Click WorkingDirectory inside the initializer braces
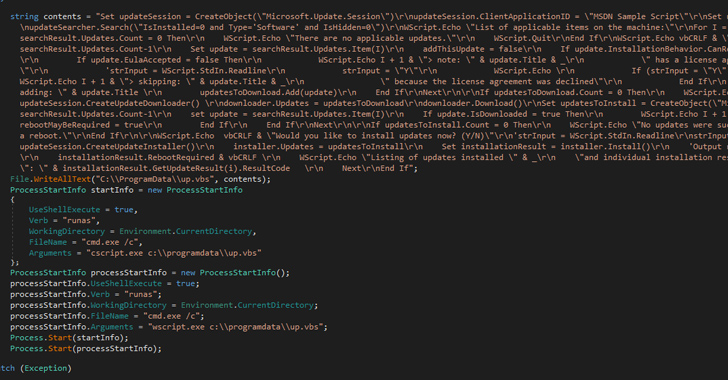Viewport: 728px width, 380px height. pyautogui.click(x=67, y=231)
